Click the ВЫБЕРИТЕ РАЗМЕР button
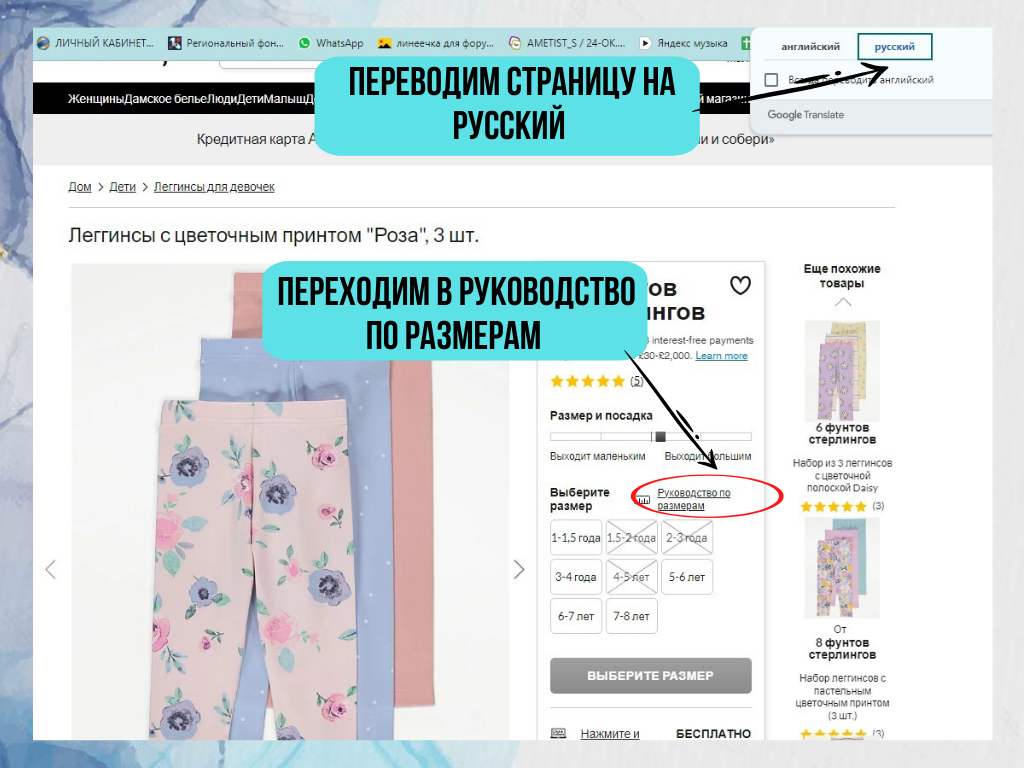Image resolution: width=1024 pixels, height=768 pixels. point(650,675)
